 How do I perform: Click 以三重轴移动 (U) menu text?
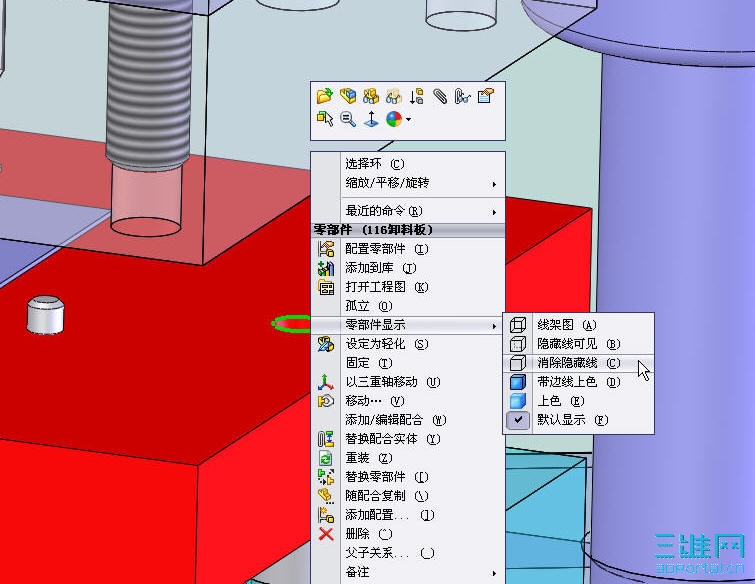pyautogui.click(x=393, y=382)
